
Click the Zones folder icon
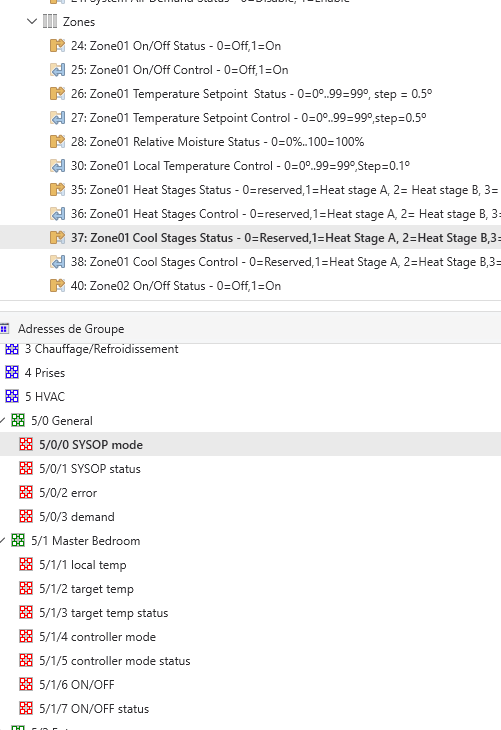[x=50, y=21]
